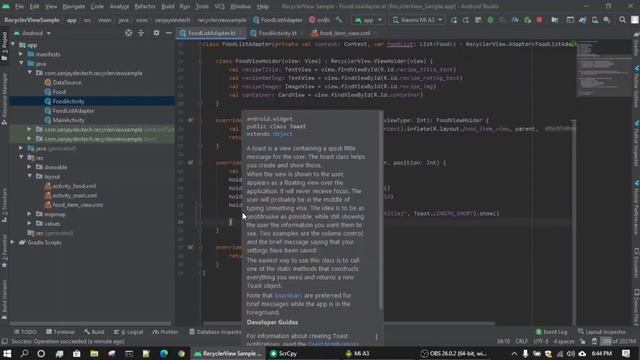640x360 pixels.
Task: Open Project panel gear settings
Action: [156, 33]
